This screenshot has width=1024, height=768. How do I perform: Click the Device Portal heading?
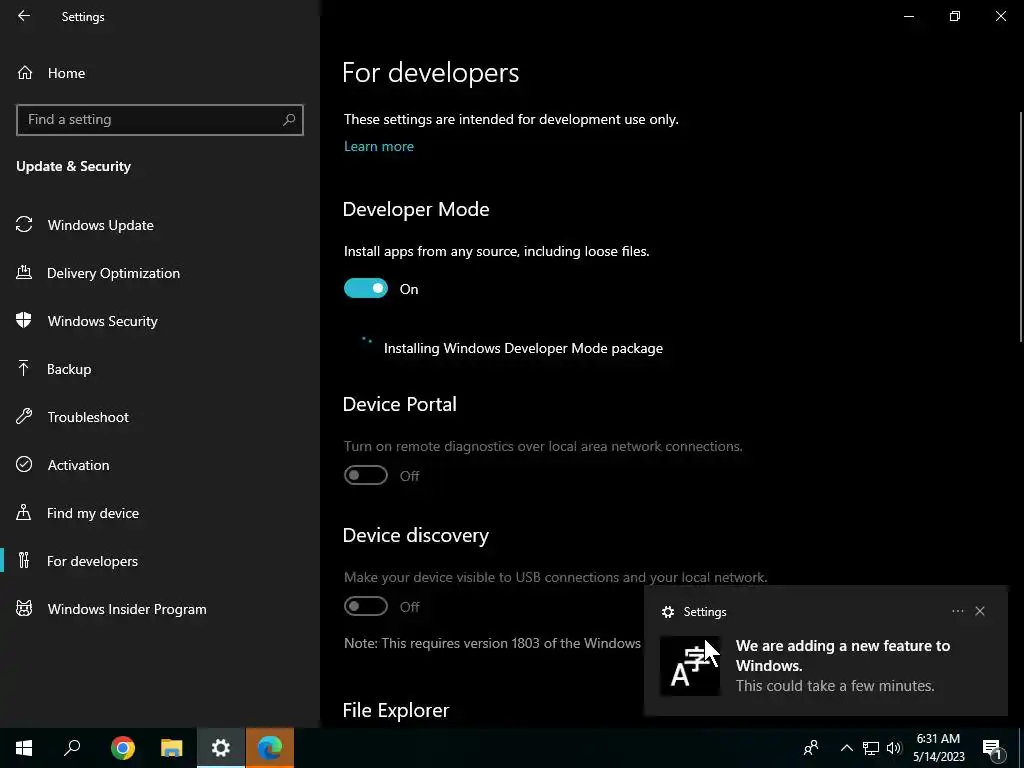(400, 404)
